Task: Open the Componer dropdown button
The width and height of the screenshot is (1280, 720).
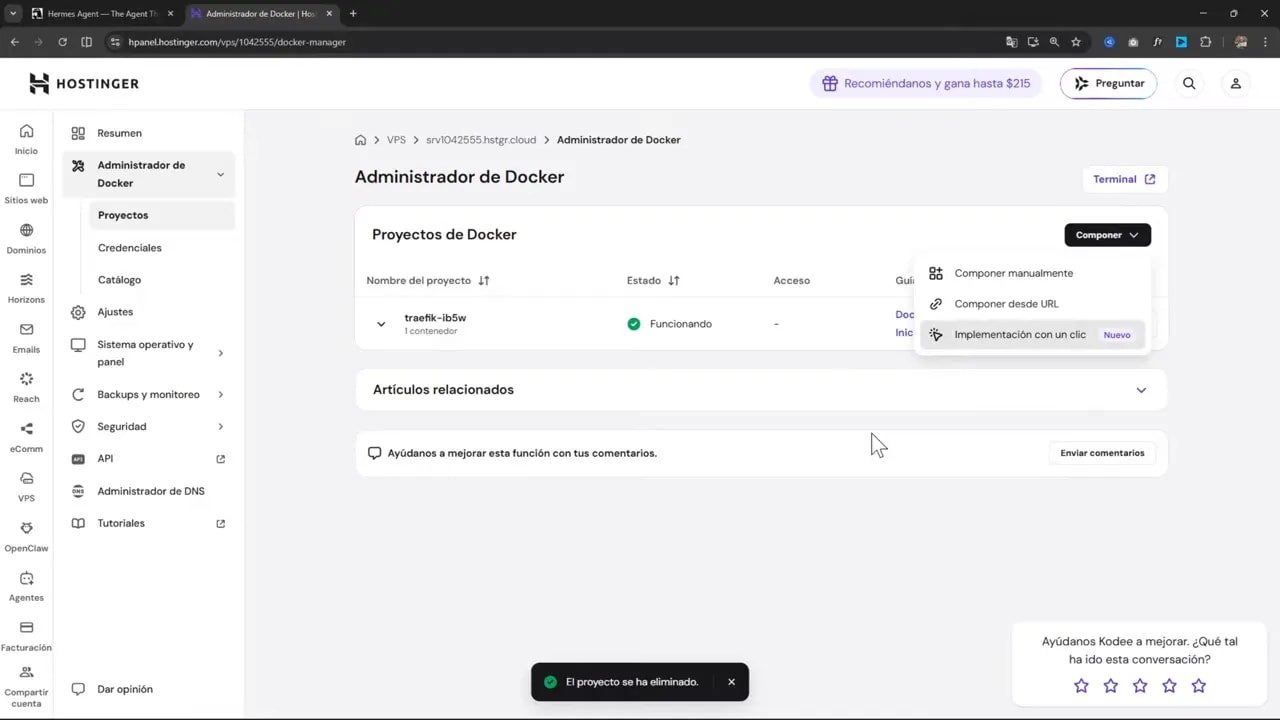Action: pos(1107,235)
